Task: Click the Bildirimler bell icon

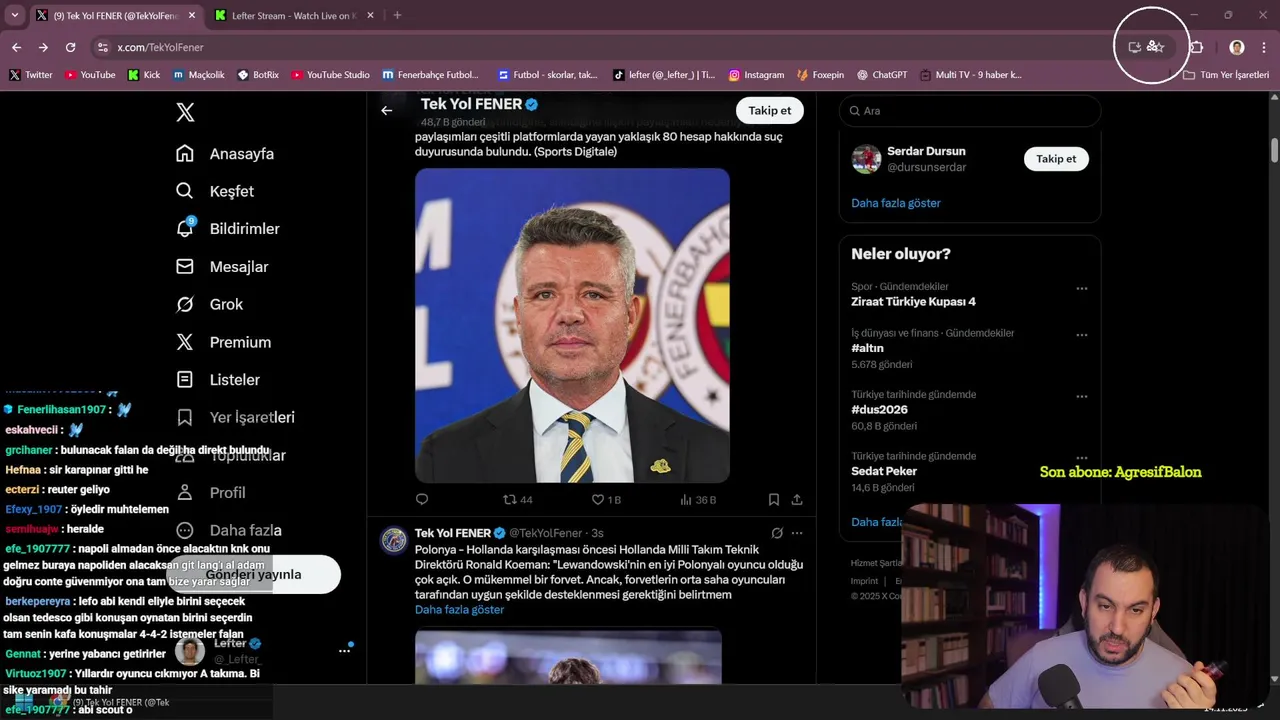Action: 185,228
